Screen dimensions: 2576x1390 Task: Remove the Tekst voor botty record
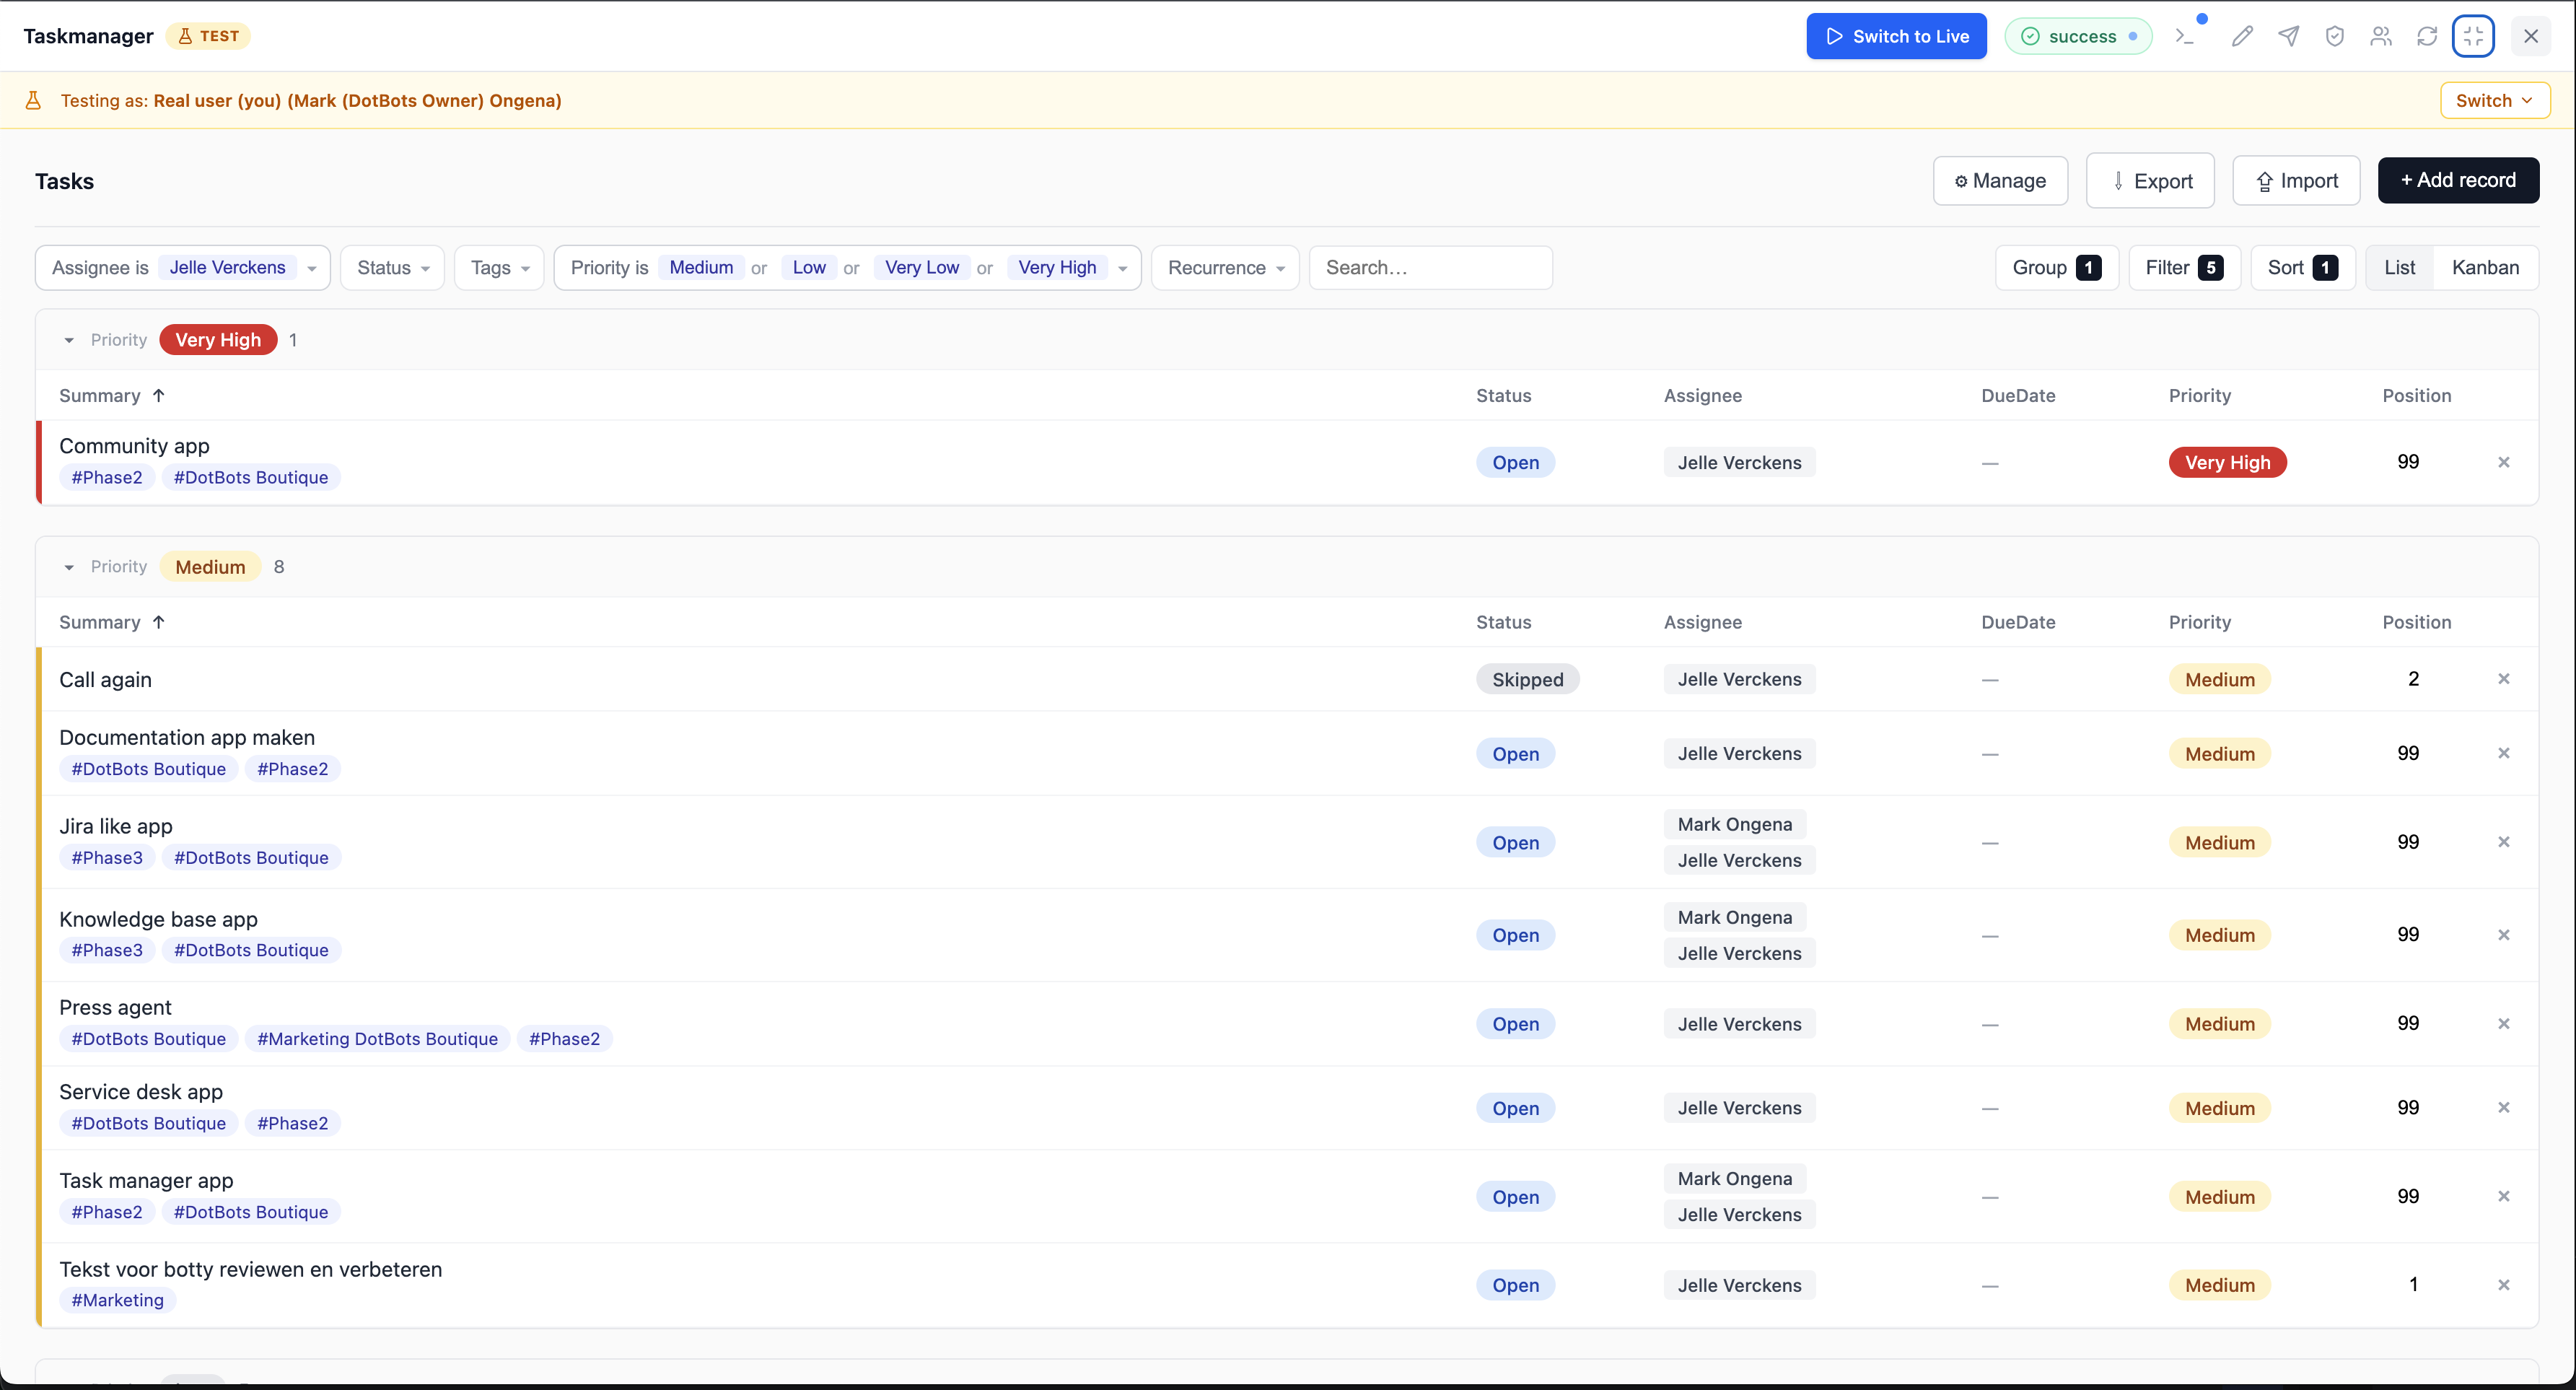click(x=2504, y=1285)
